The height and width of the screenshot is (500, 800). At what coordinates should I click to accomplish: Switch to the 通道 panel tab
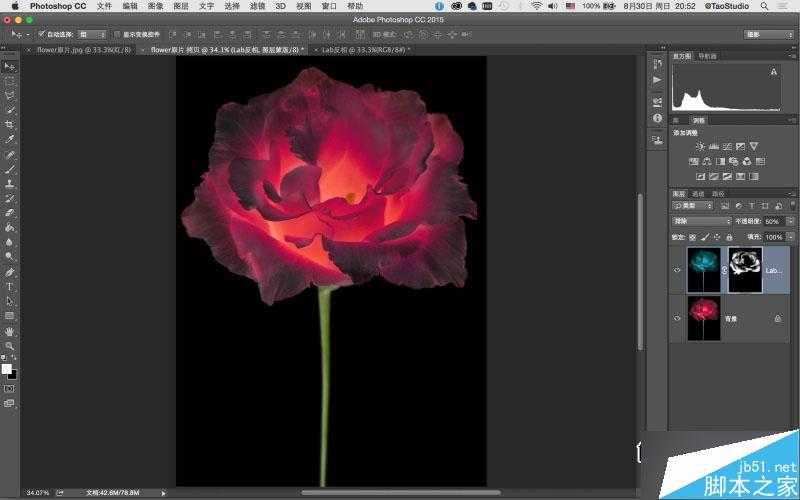(x=698, y=193)
